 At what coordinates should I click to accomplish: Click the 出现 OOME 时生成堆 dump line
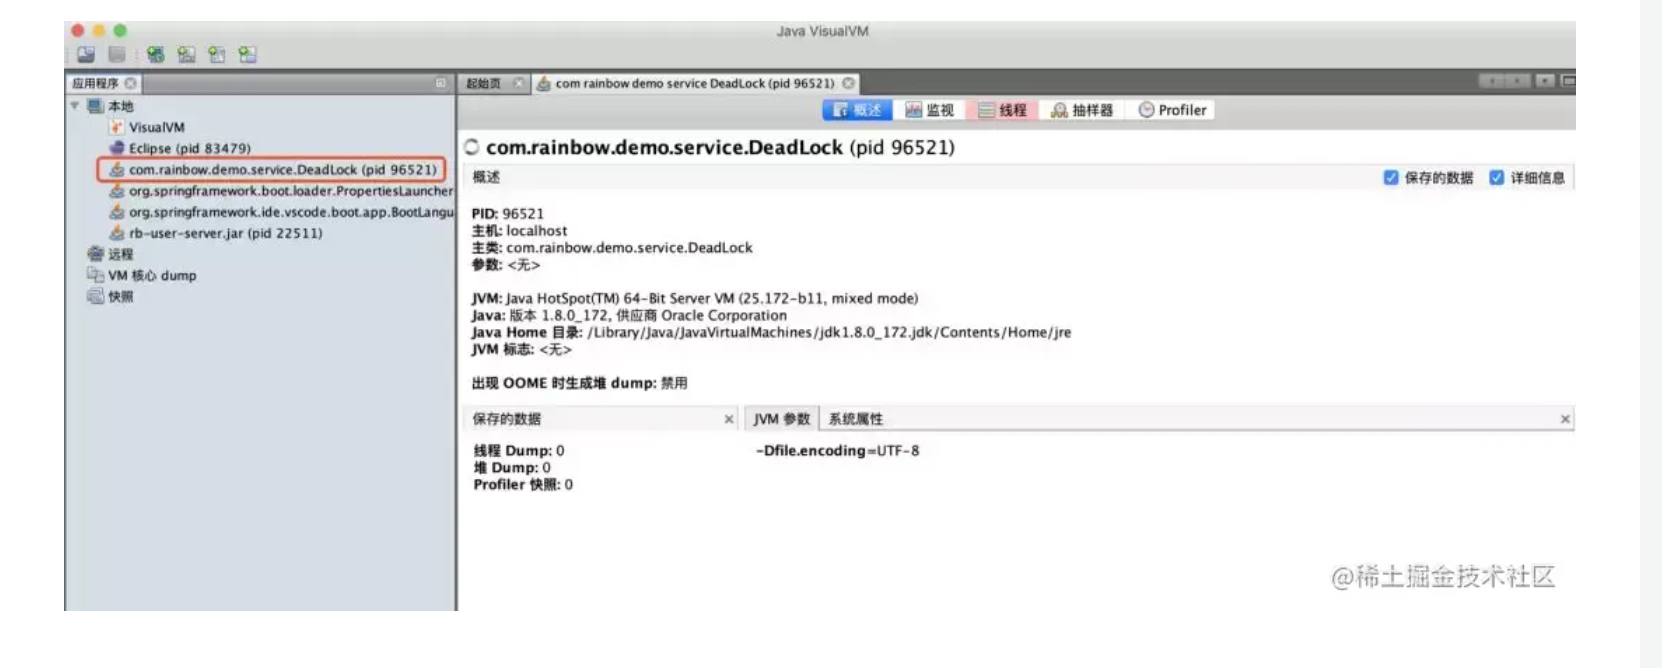pos(579,383)
